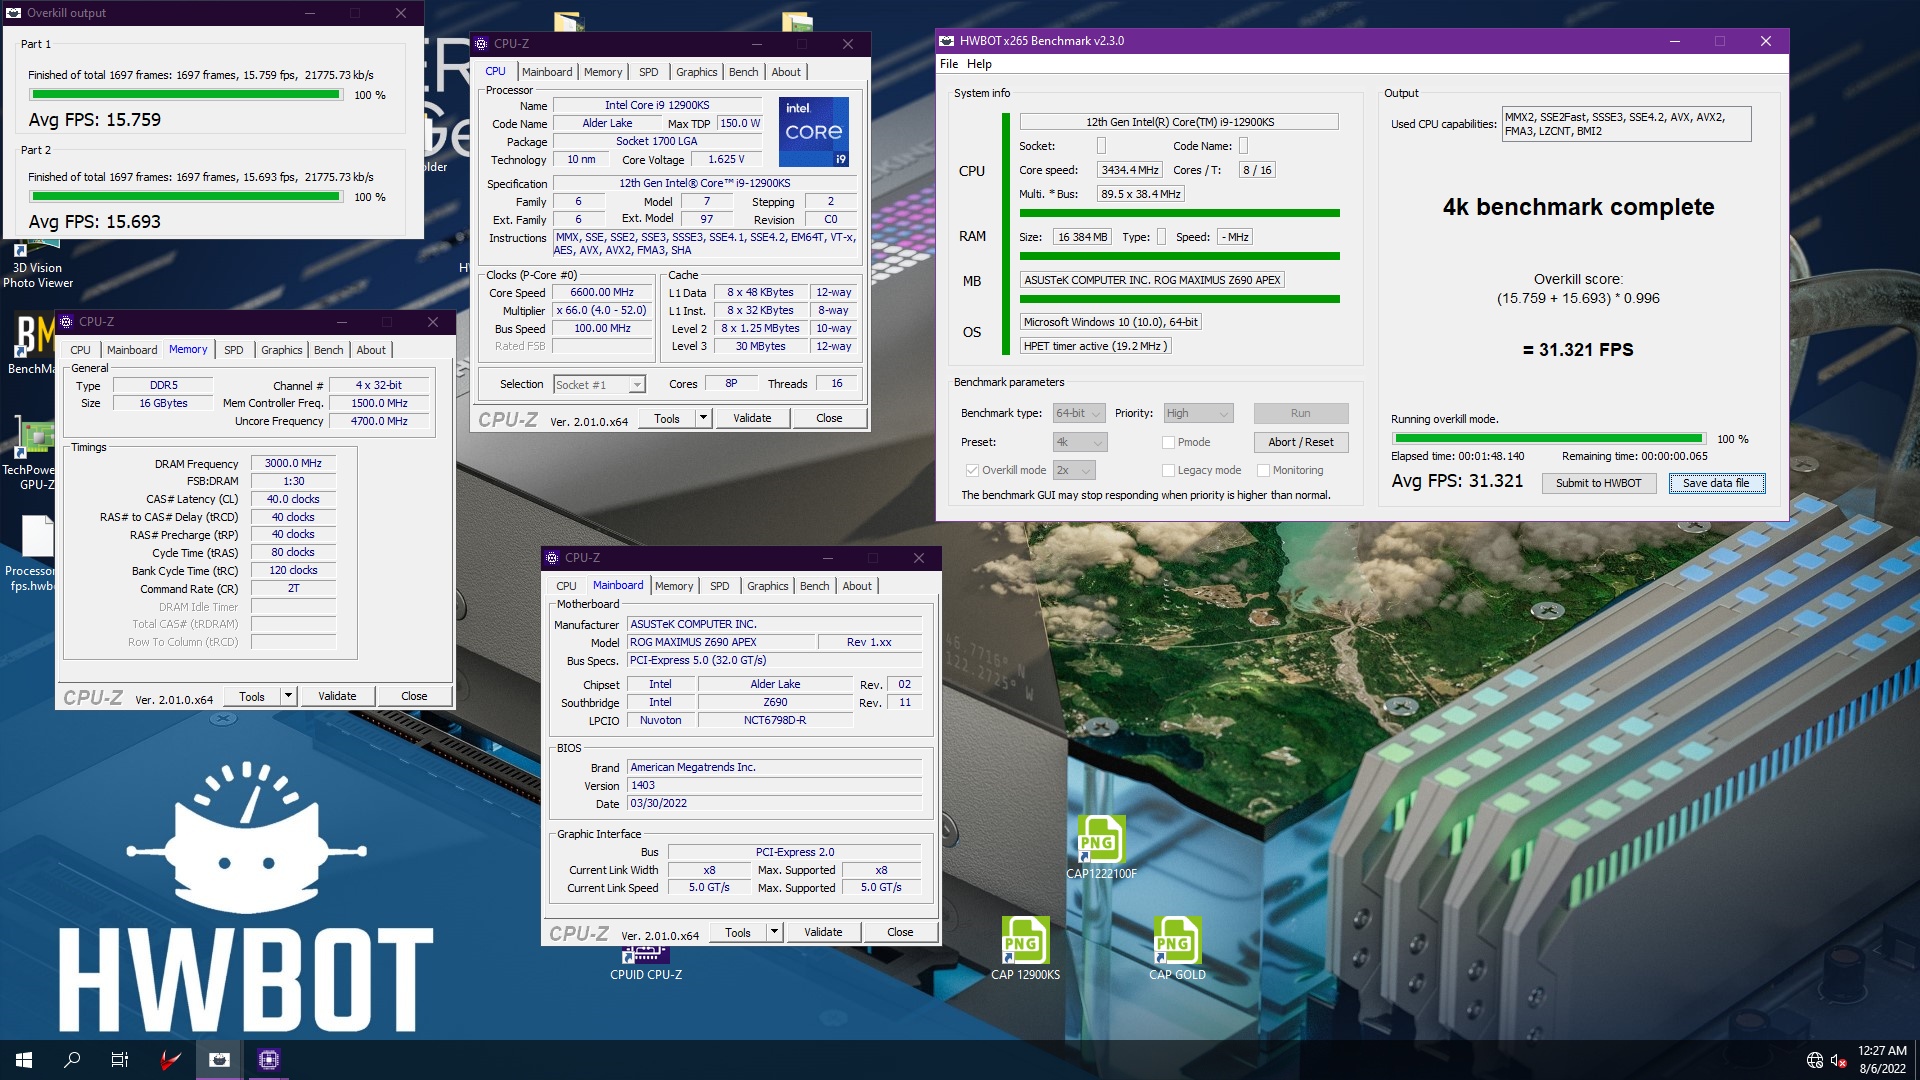Screen dimensions: 1920x1080
Task: Open the CPUID CPU-Z desktop shortcut
Action: click(646, 962)
